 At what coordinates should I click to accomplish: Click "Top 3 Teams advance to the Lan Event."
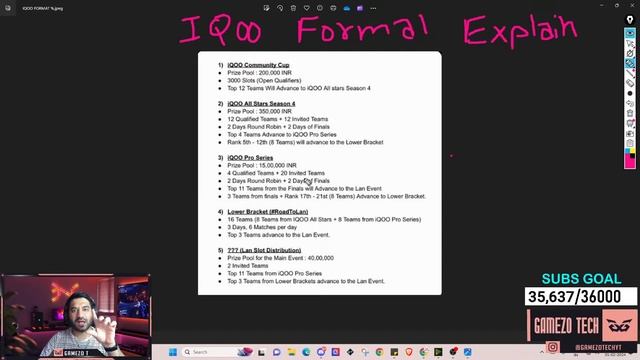[278, 235]
